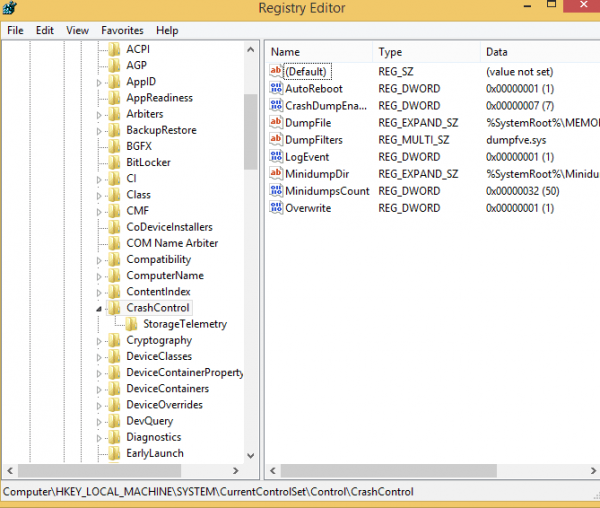Click the DumpFile string value icon
The height and width of the screenshot is (508, 600).
(276, 122)
